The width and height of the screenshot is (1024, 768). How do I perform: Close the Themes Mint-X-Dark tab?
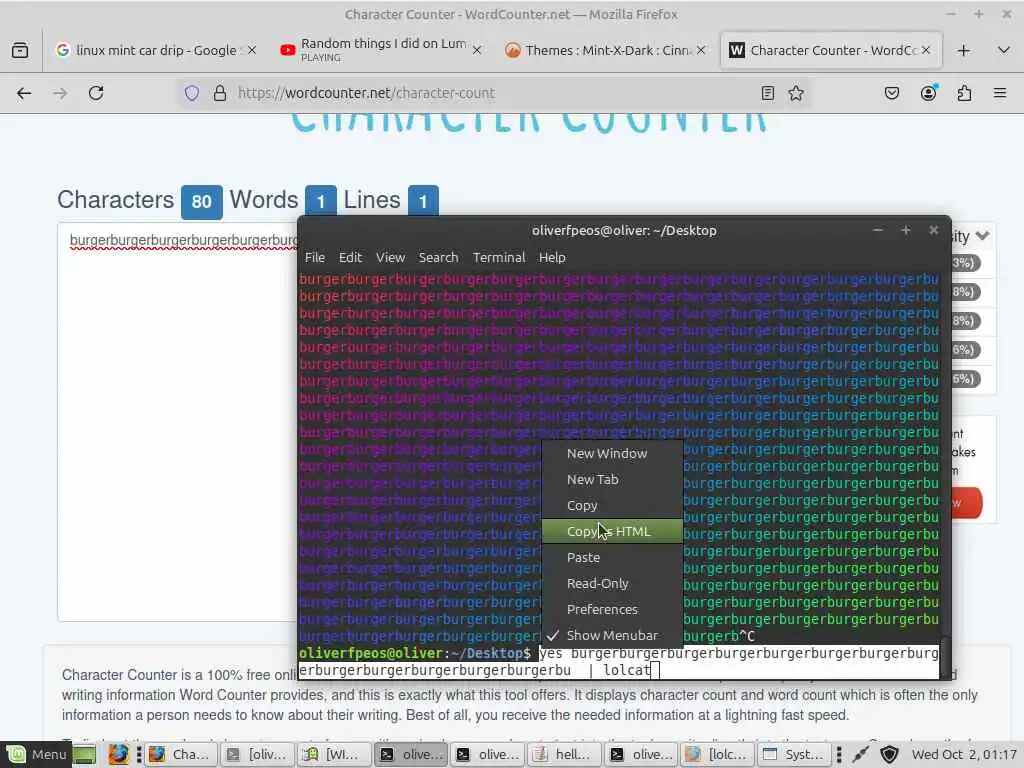[701, 50]
